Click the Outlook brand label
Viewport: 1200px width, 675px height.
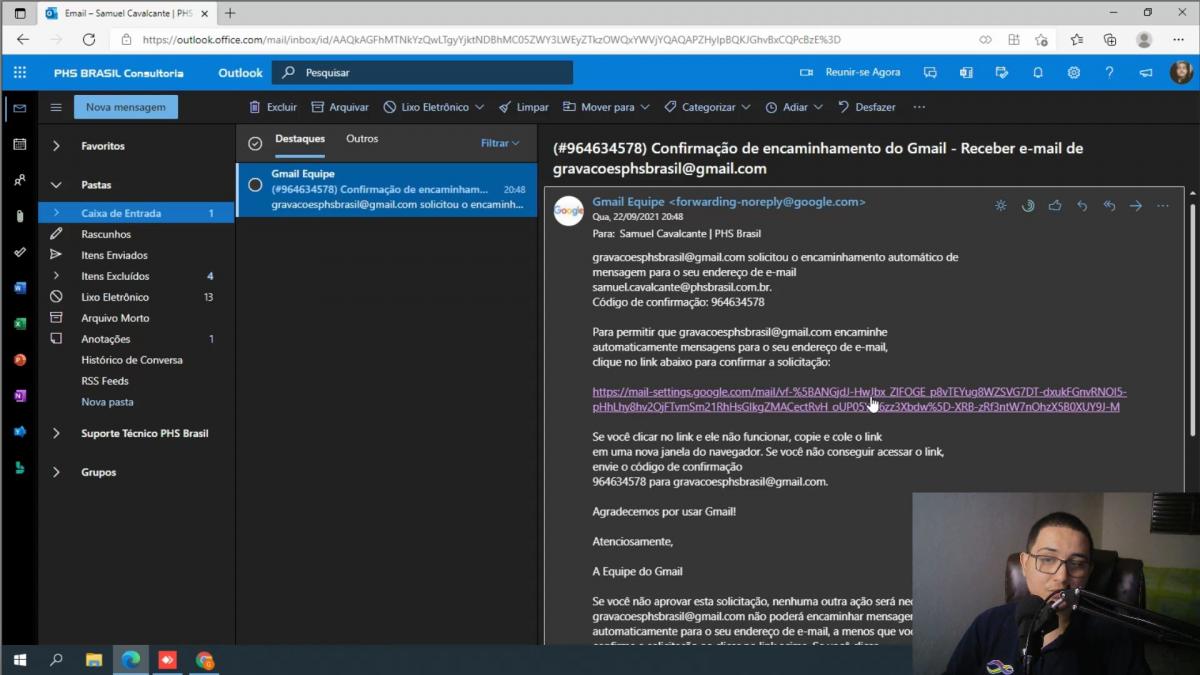click(x=240, y=73)
